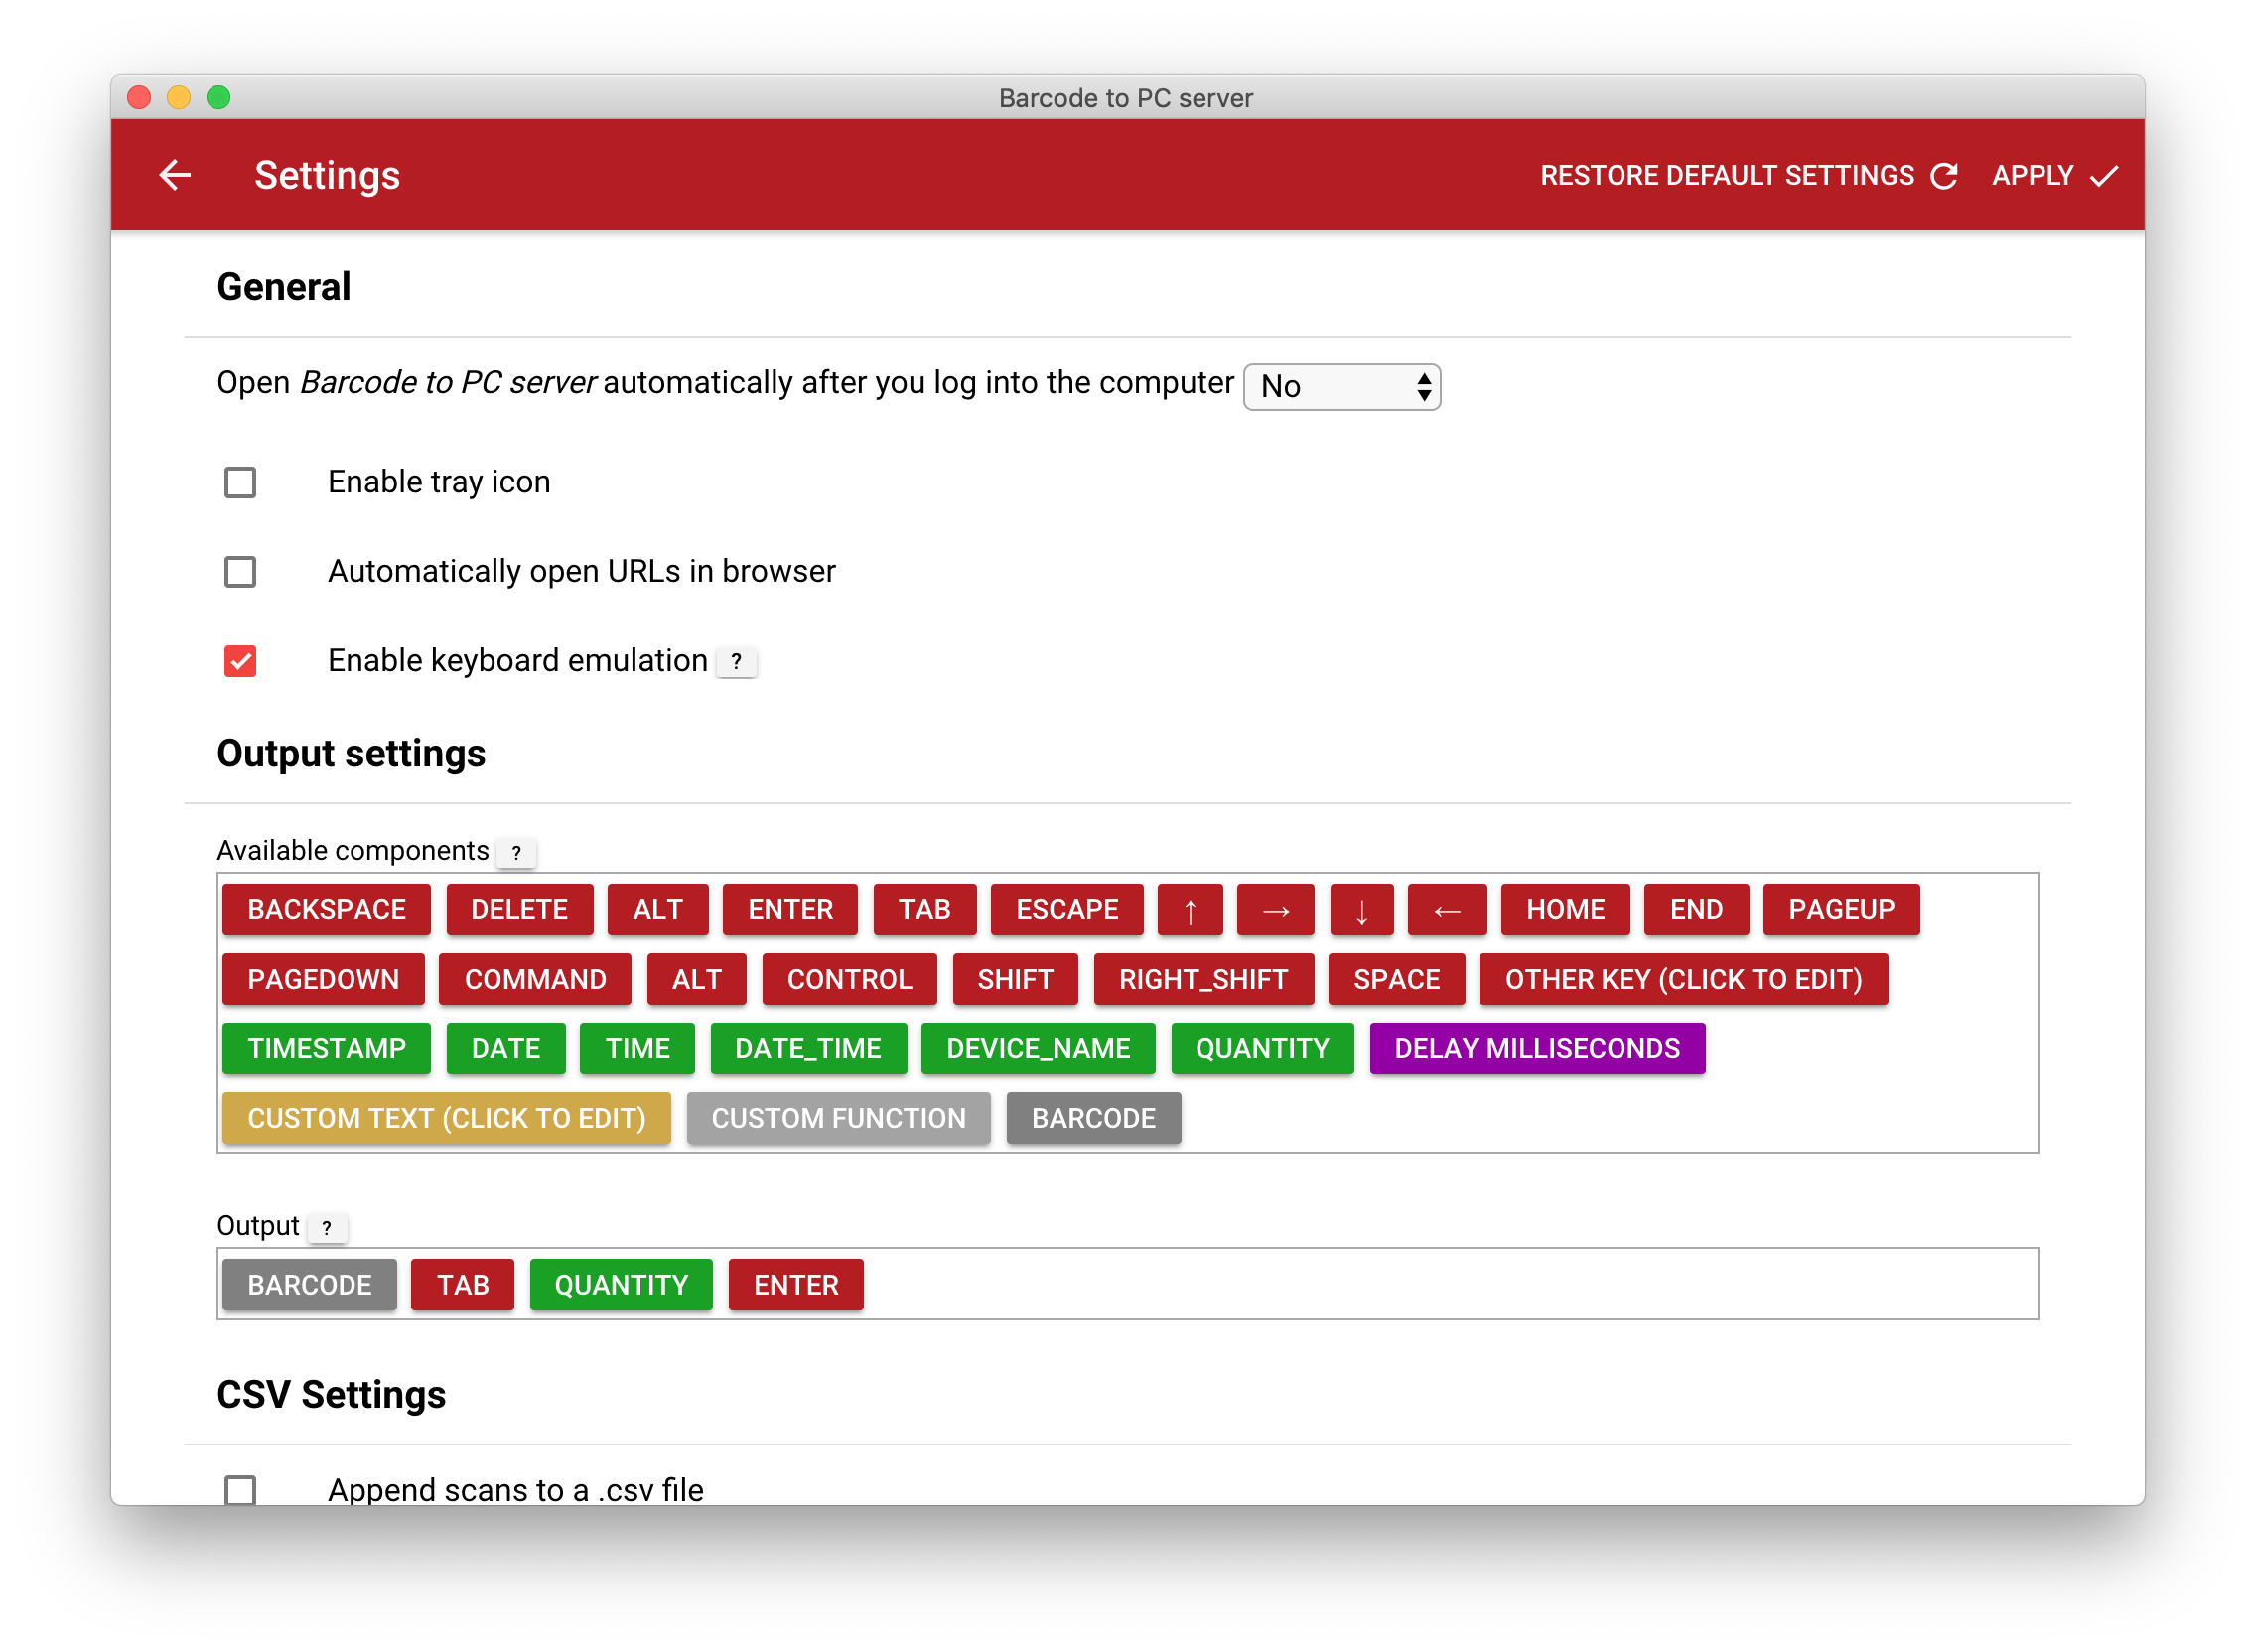The image size is (2256, 1652).
Task: Select the DELETE component
Action: 519,910
